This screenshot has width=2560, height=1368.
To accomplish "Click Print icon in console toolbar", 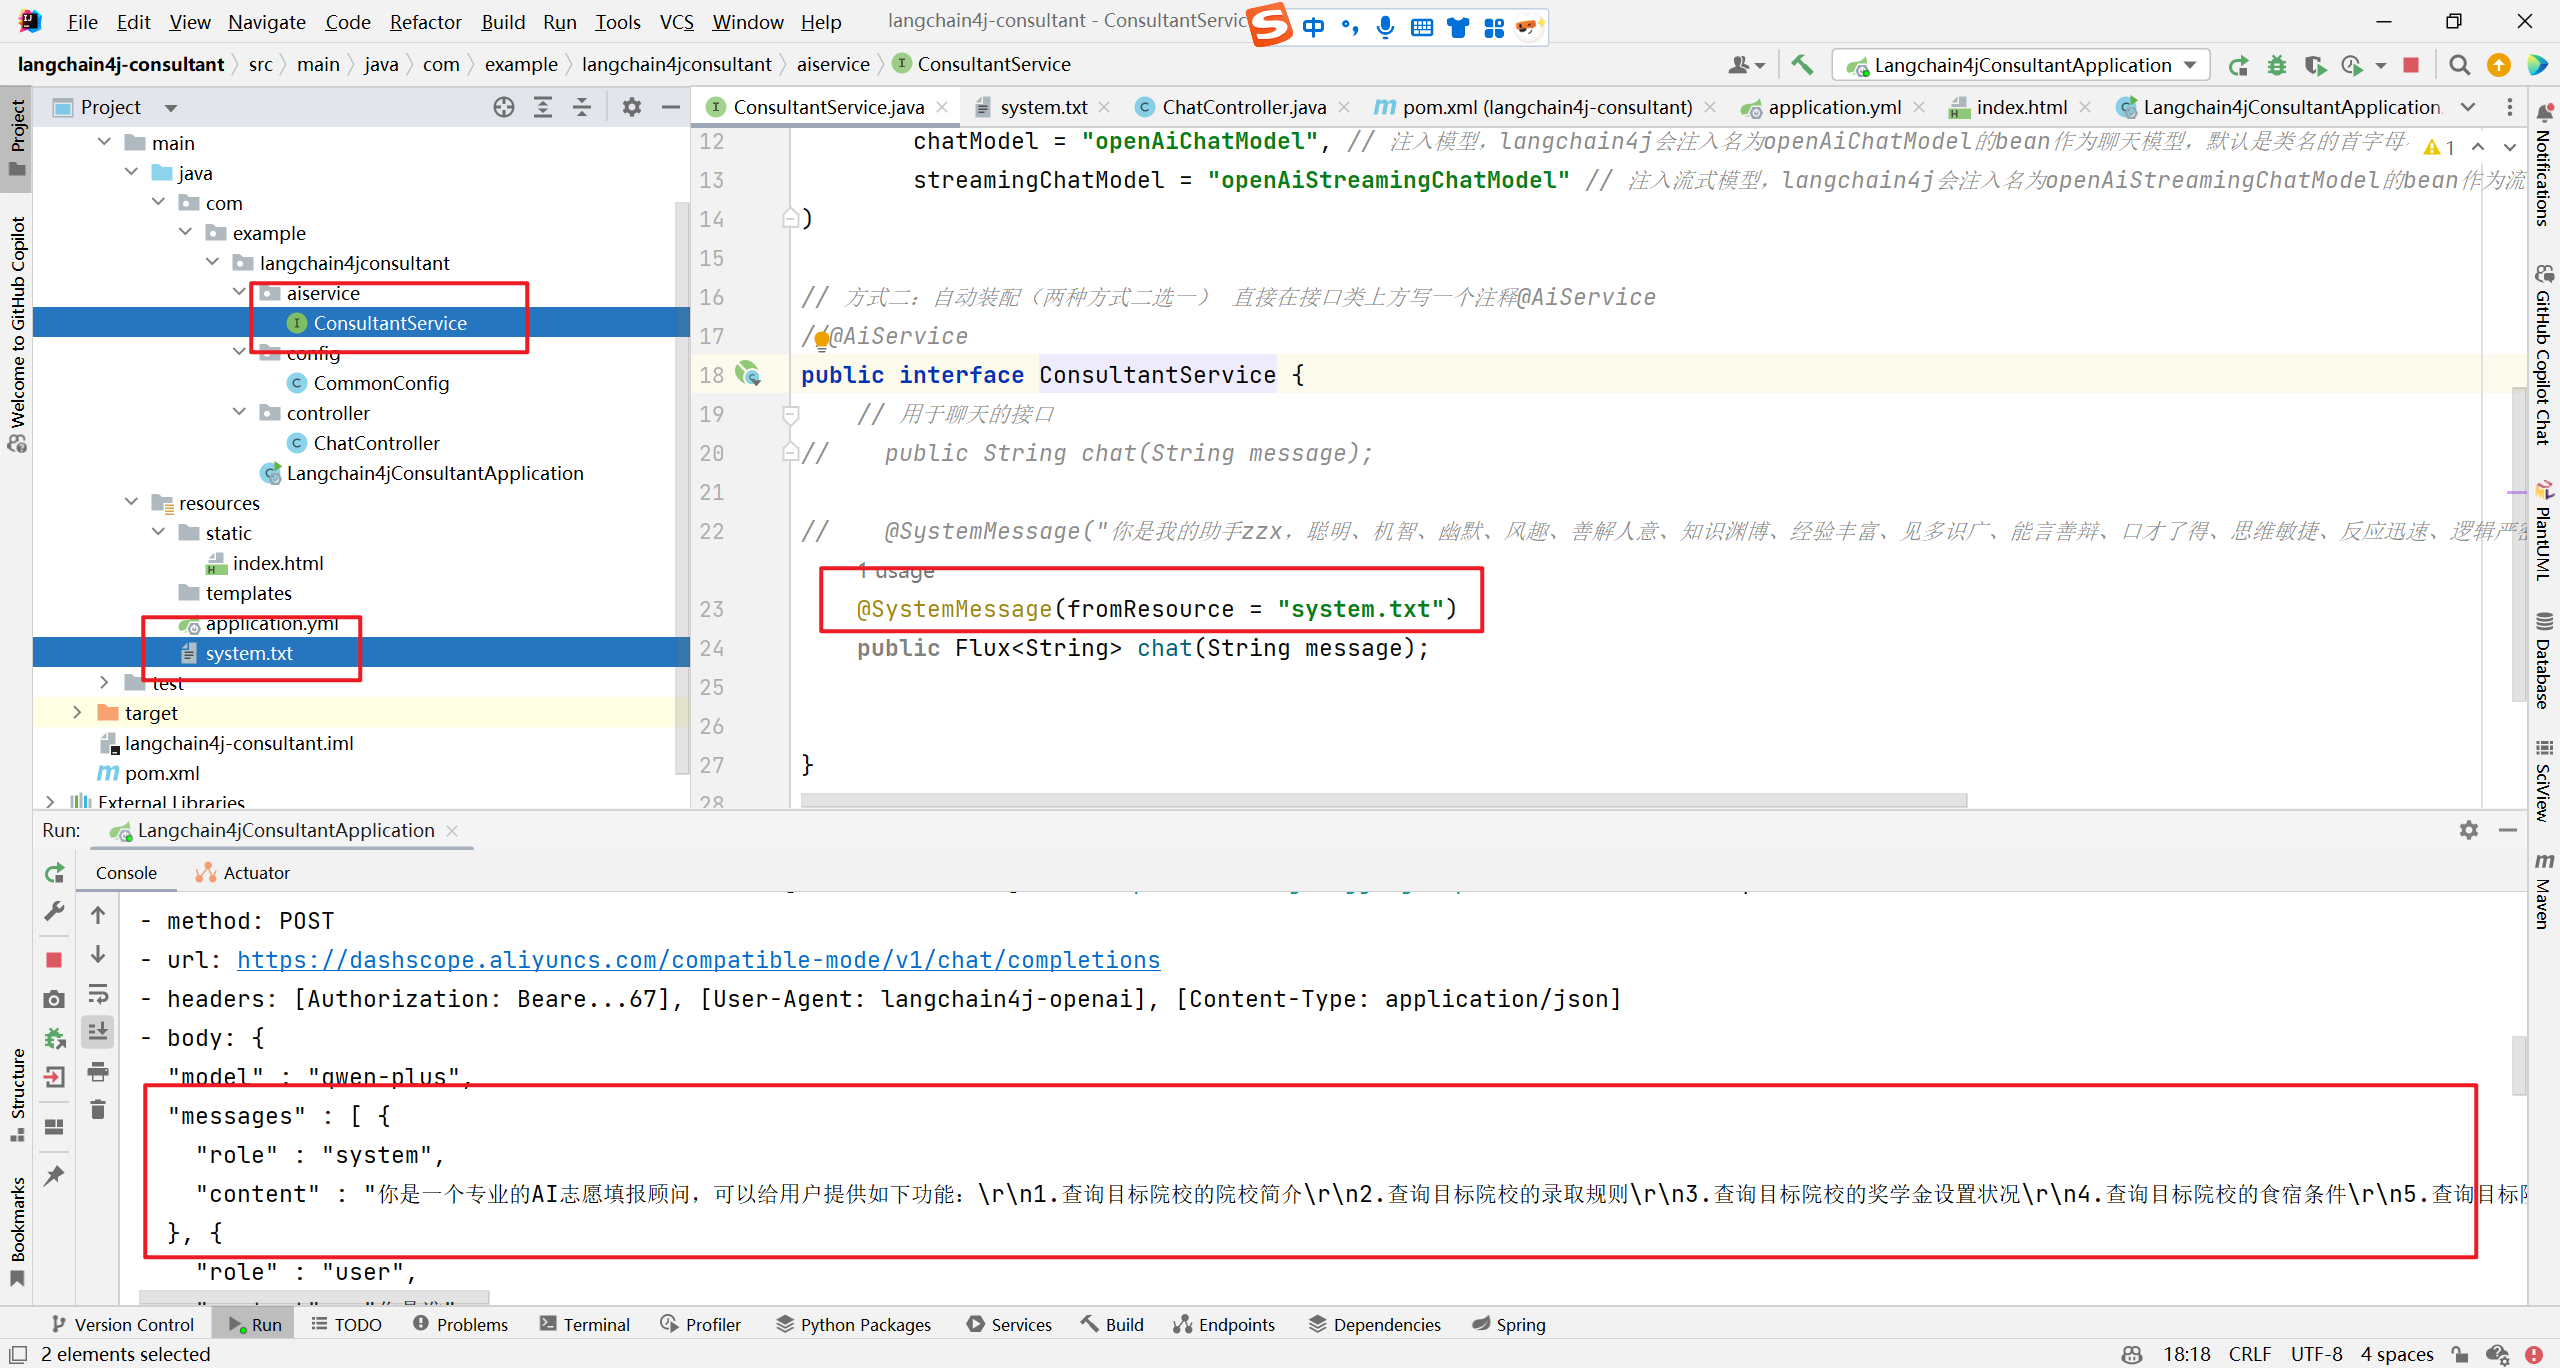I will [98, 1071].
